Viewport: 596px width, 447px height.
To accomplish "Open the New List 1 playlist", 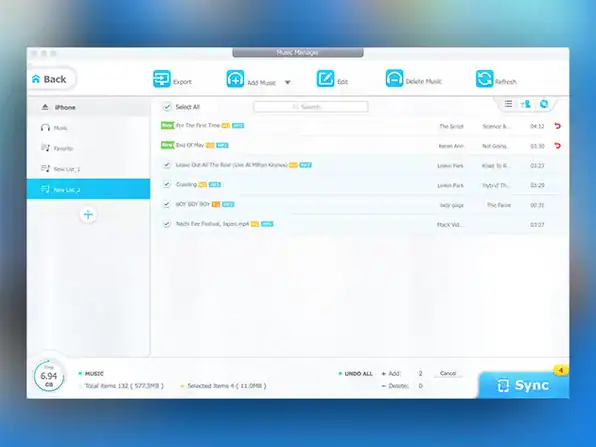I will pos(88,169).
